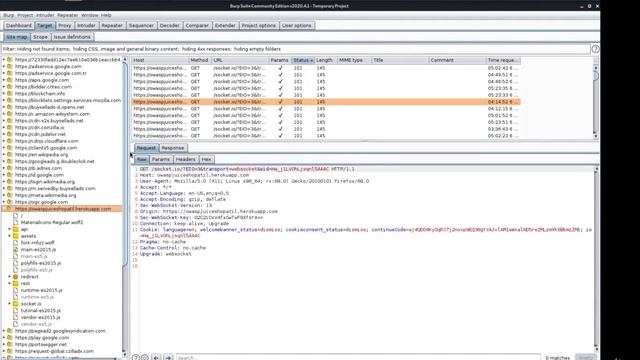
Task: Click the redirect gear icon in tree
Action: [16, 277]
